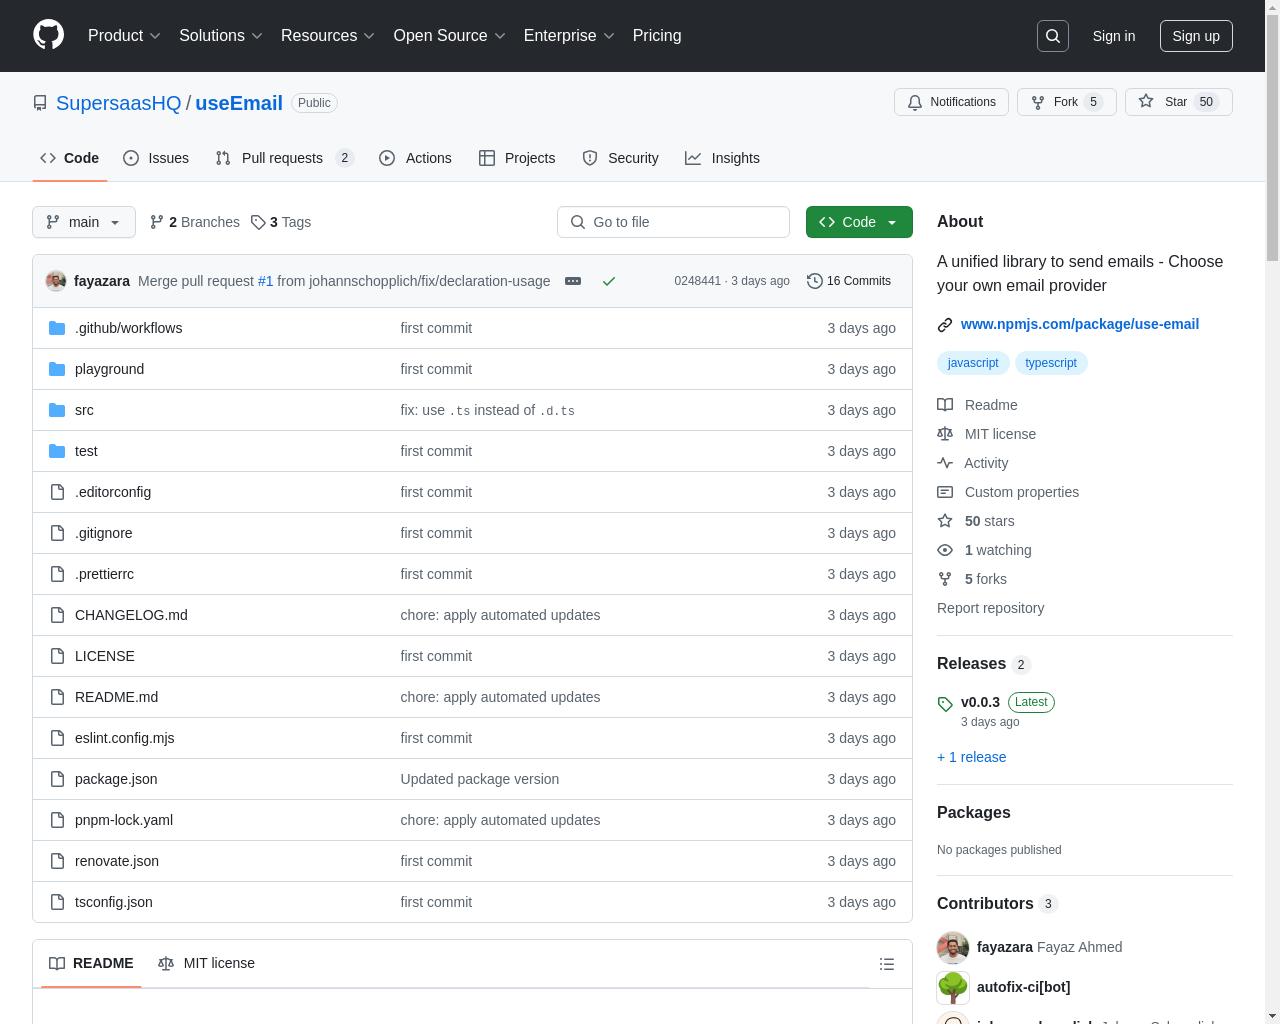
Task: View the 5 forks link
Action: [972, 579]
